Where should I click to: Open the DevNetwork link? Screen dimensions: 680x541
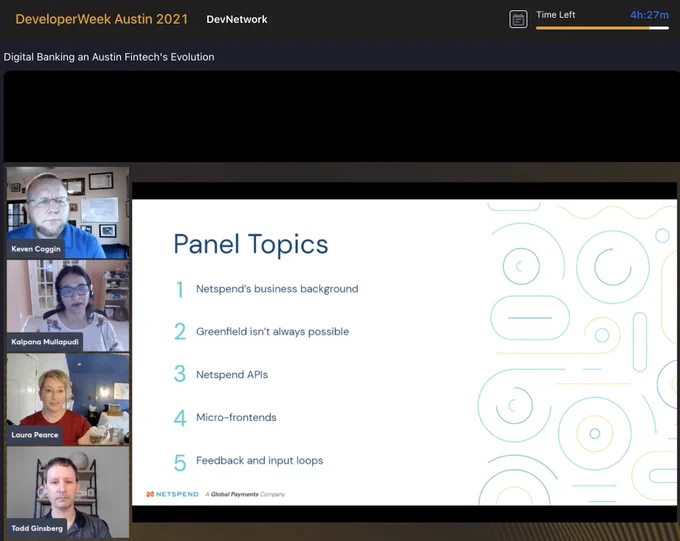coord(237,20)
